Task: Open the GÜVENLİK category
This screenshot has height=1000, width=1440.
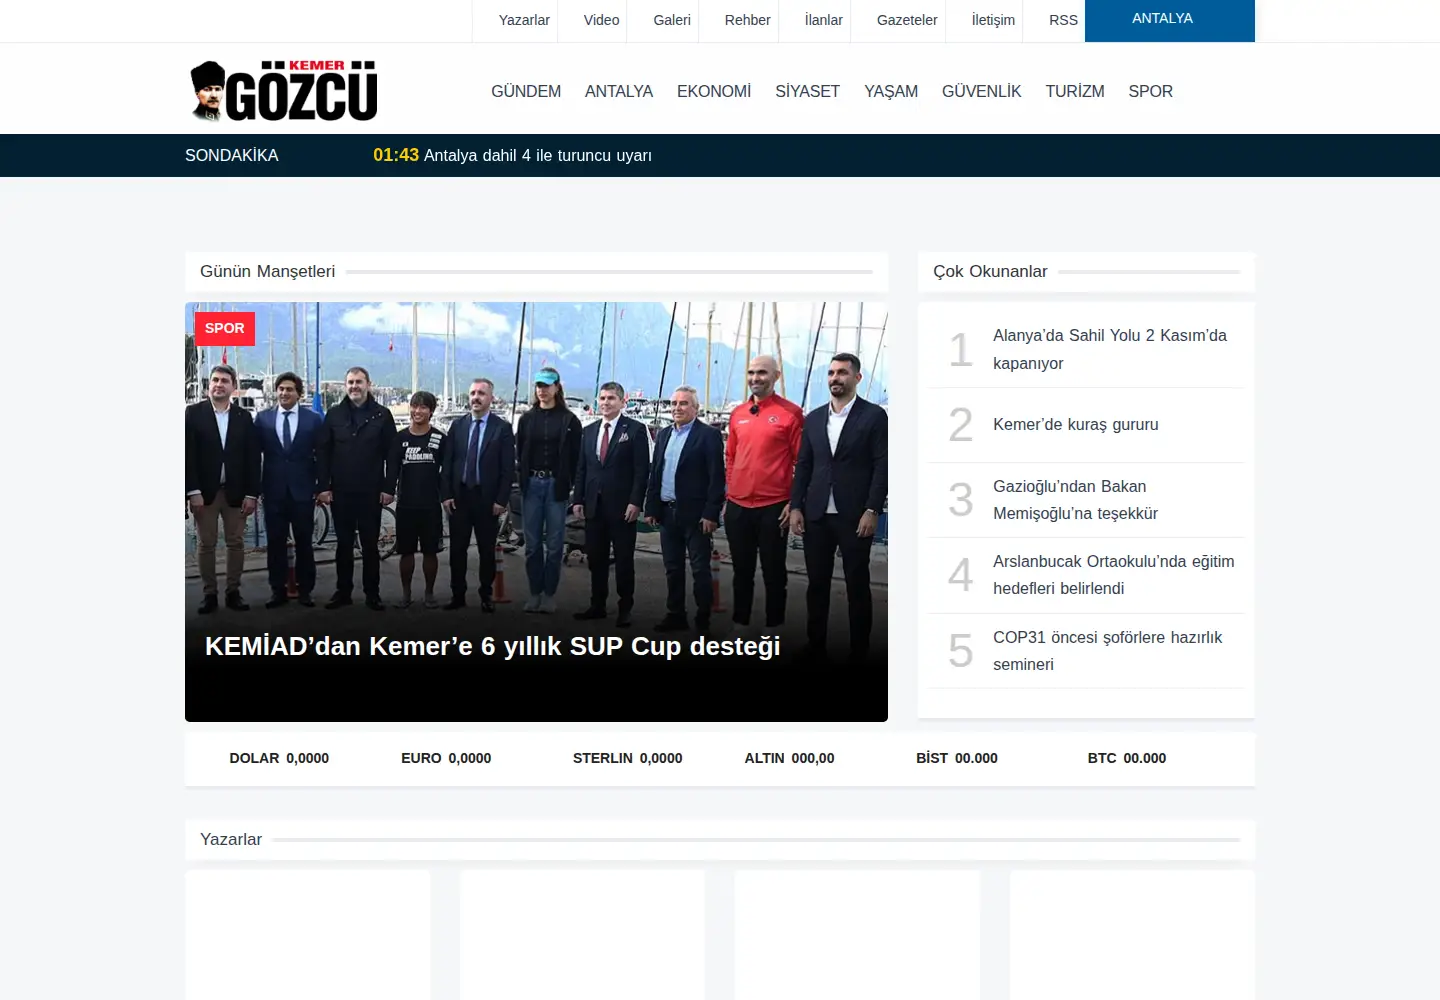Action: pyautogui.click(x=982, y=91)
